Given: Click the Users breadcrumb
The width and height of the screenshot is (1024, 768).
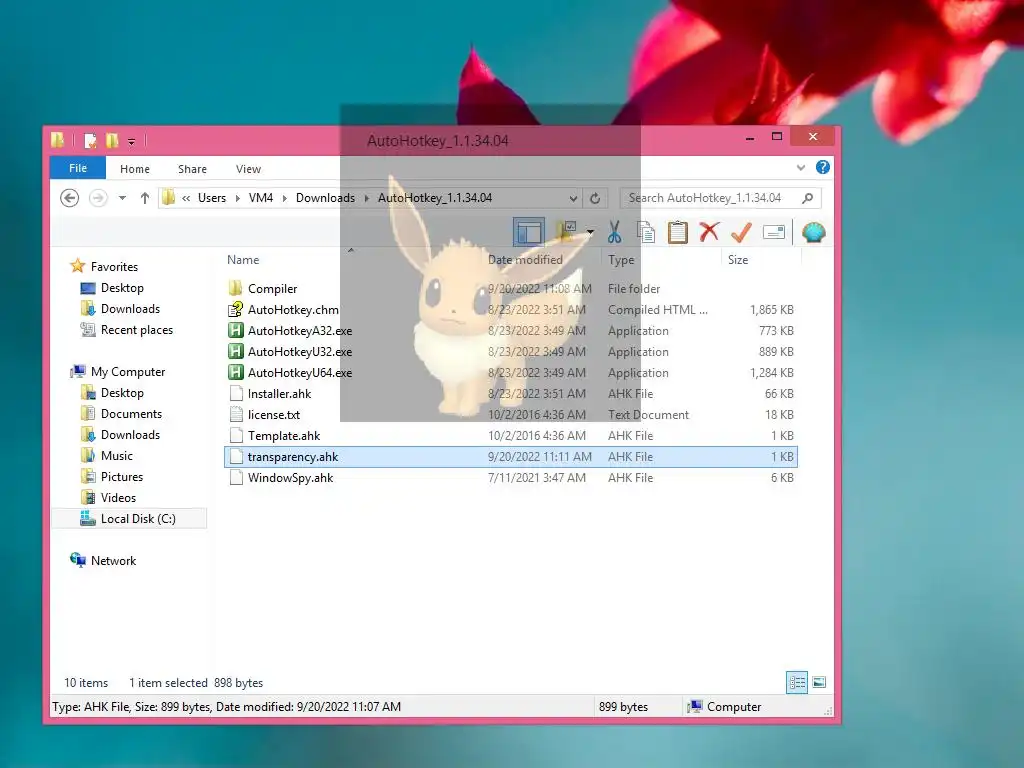Looking at the screenshot, I should click(212, 197).
